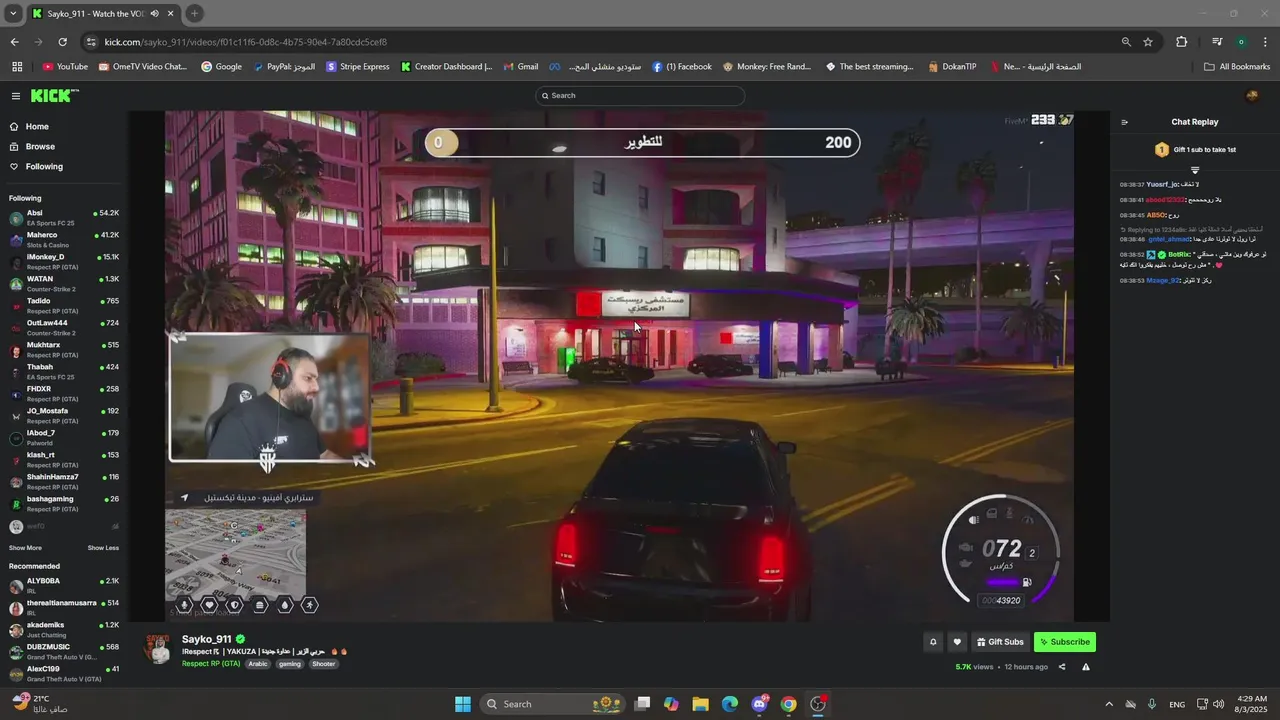Open FHDXR channel in Following list
This screenshot has height=720, width=1280.
click(x=64, y=393)
